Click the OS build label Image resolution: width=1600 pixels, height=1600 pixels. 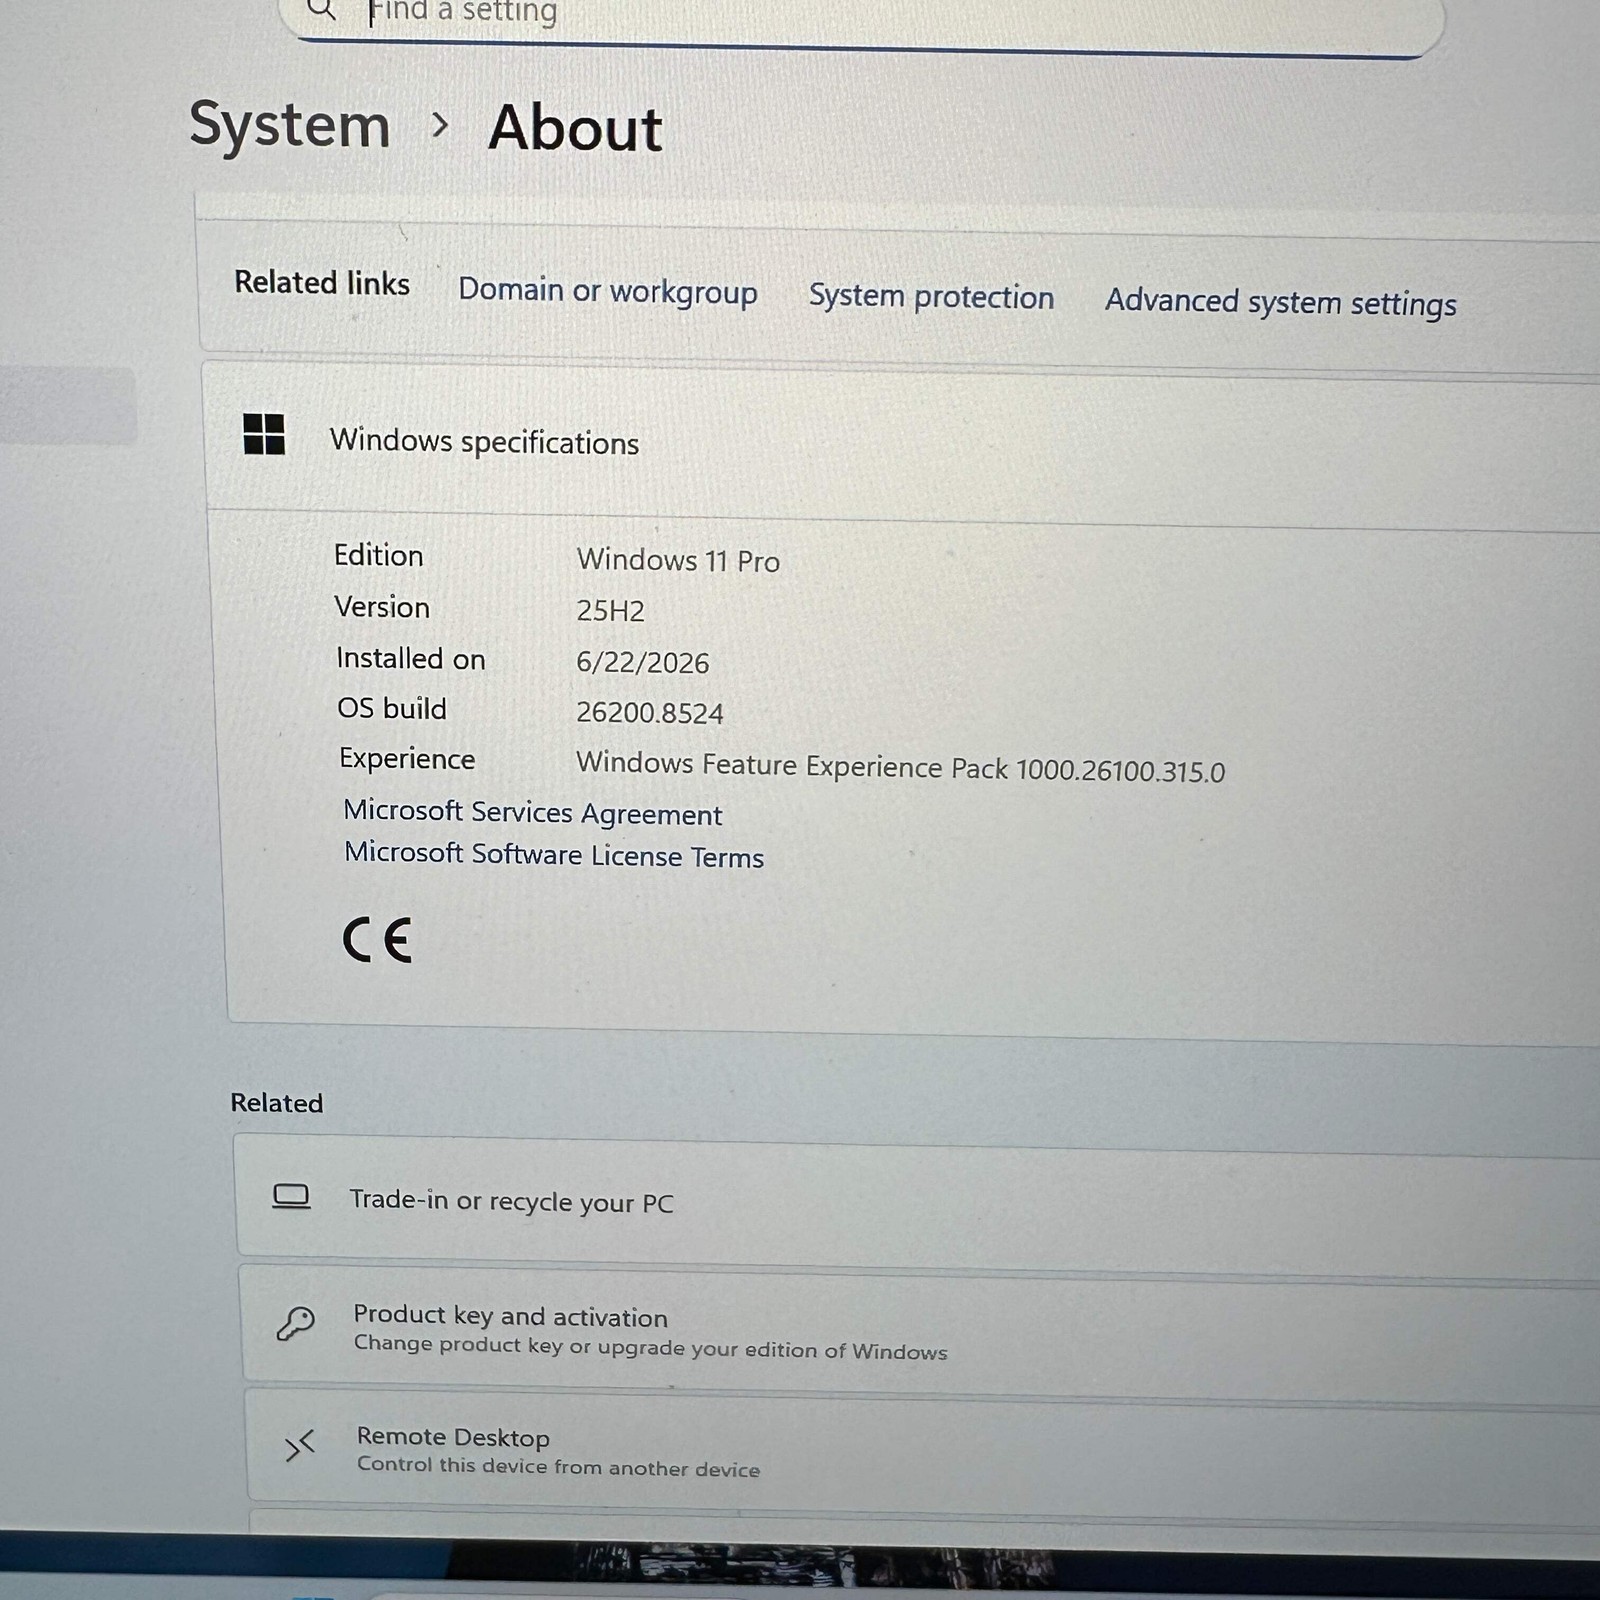(x=392, y=708)
